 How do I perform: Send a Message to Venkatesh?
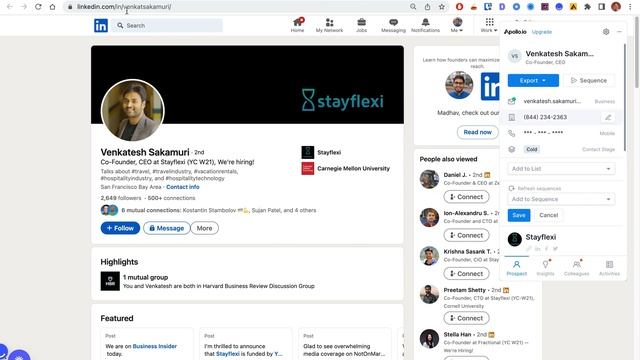[167, 228]
